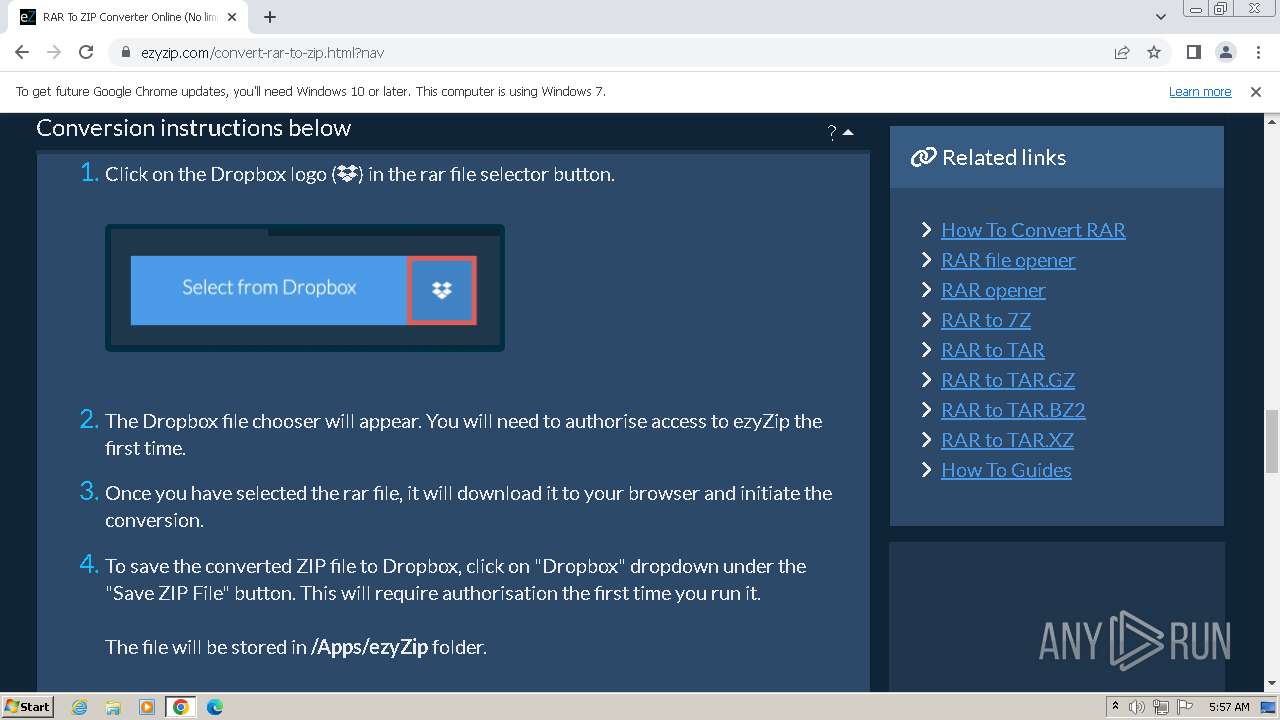Click the Related links chain icon

(923, 157)
